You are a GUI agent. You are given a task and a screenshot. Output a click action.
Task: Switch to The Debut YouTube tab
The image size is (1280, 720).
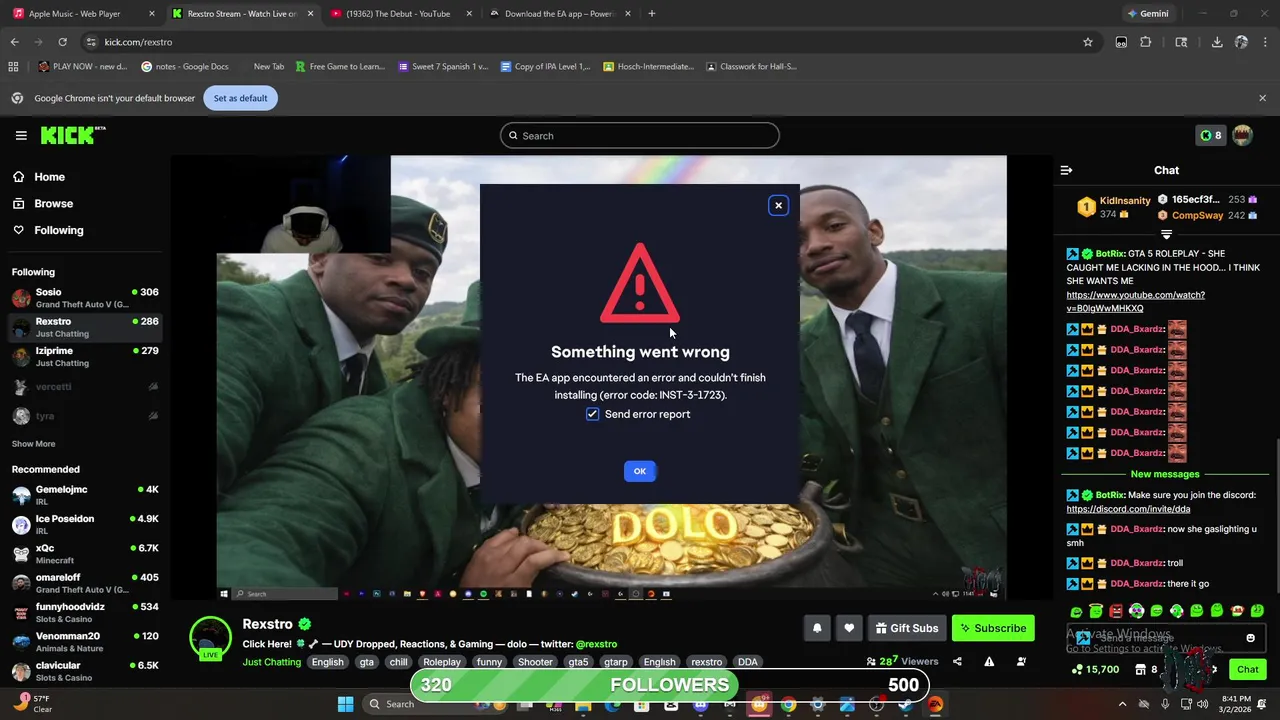[398, 14]
